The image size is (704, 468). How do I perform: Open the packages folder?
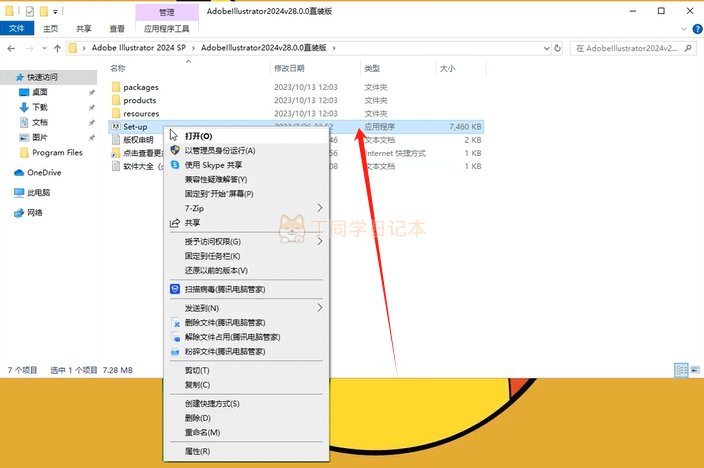141,87
